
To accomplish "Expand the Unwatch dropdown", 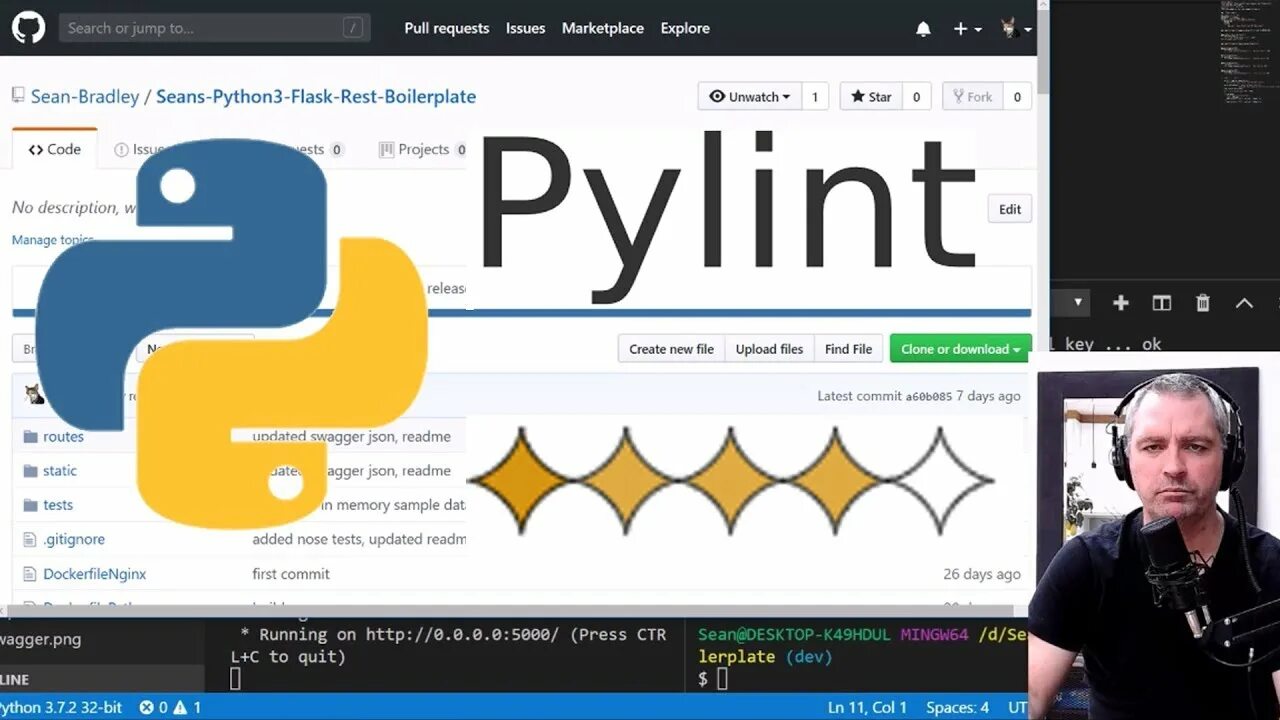I will pyautogui.click(x=749, y=97).
